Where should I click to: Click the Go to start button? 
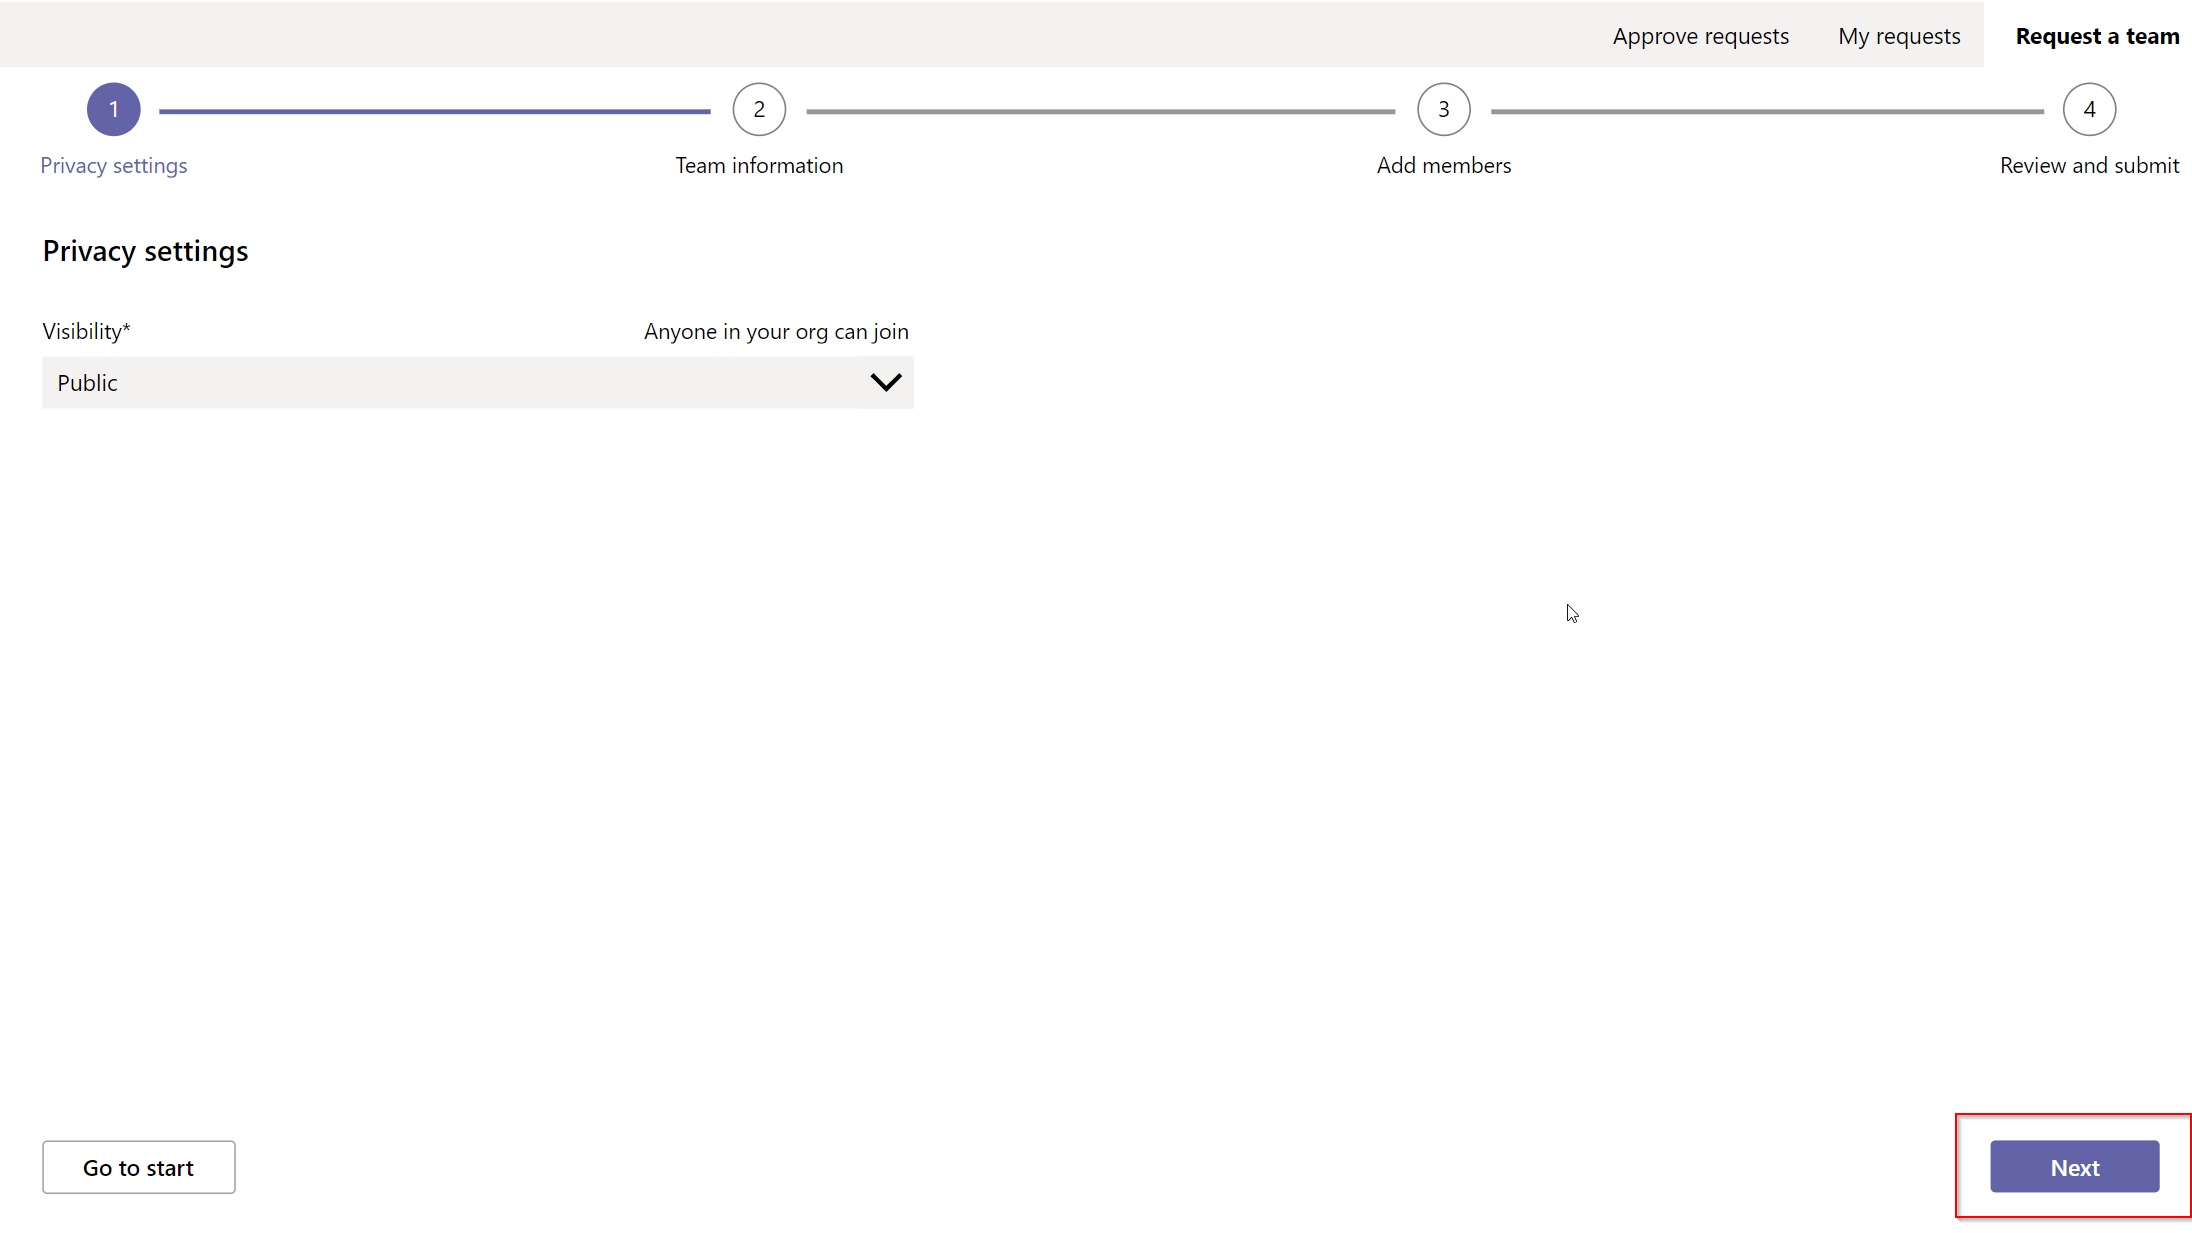coord(138,1166)
